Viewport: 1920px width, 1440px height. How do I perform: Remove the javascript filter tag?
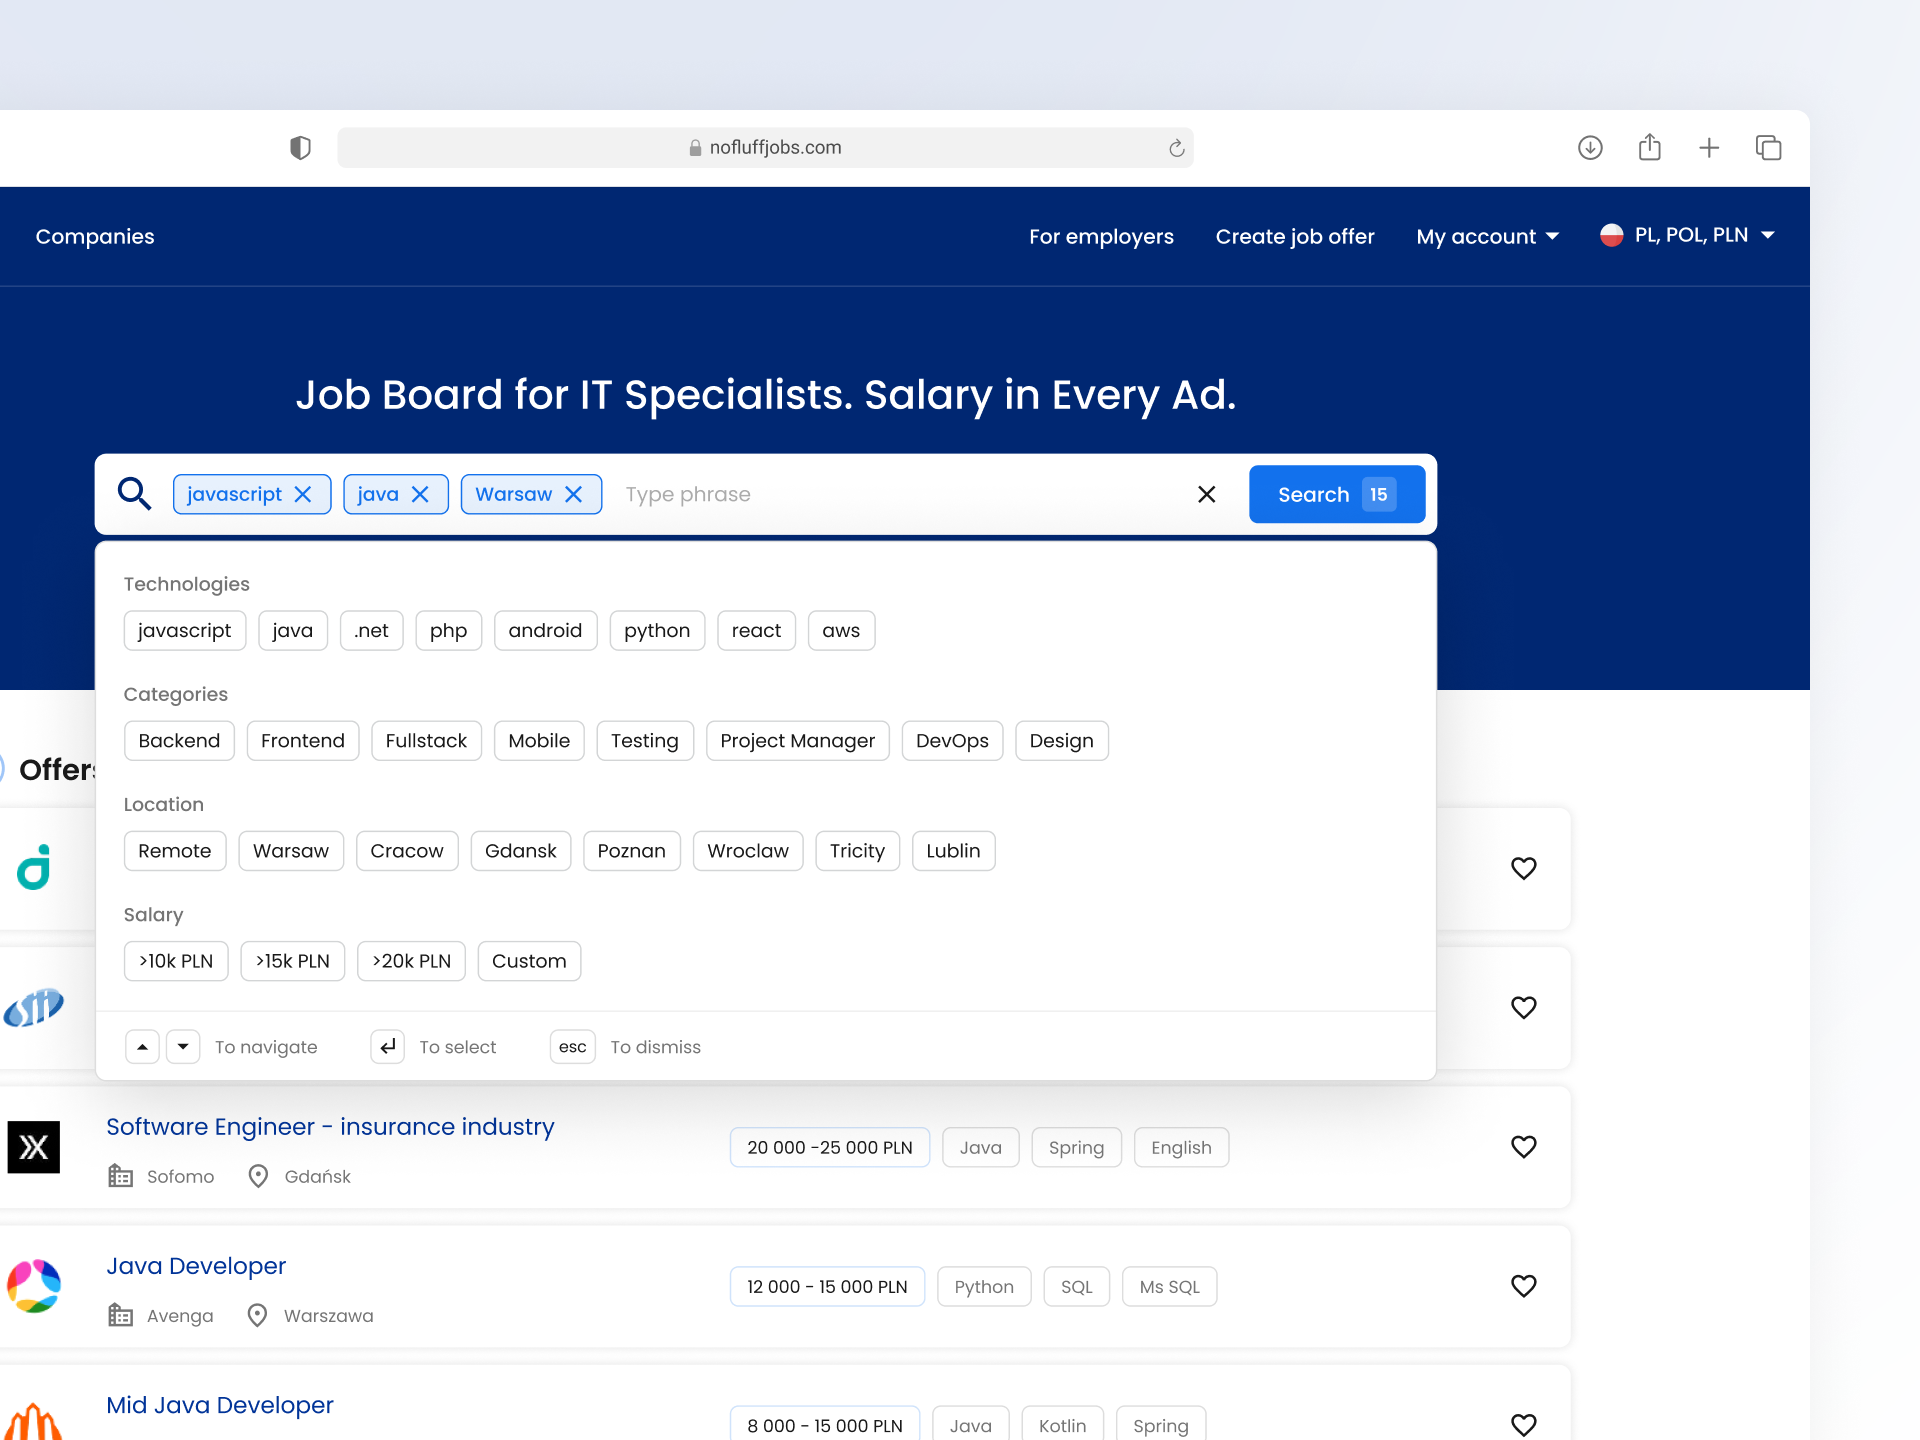[304, 493]
